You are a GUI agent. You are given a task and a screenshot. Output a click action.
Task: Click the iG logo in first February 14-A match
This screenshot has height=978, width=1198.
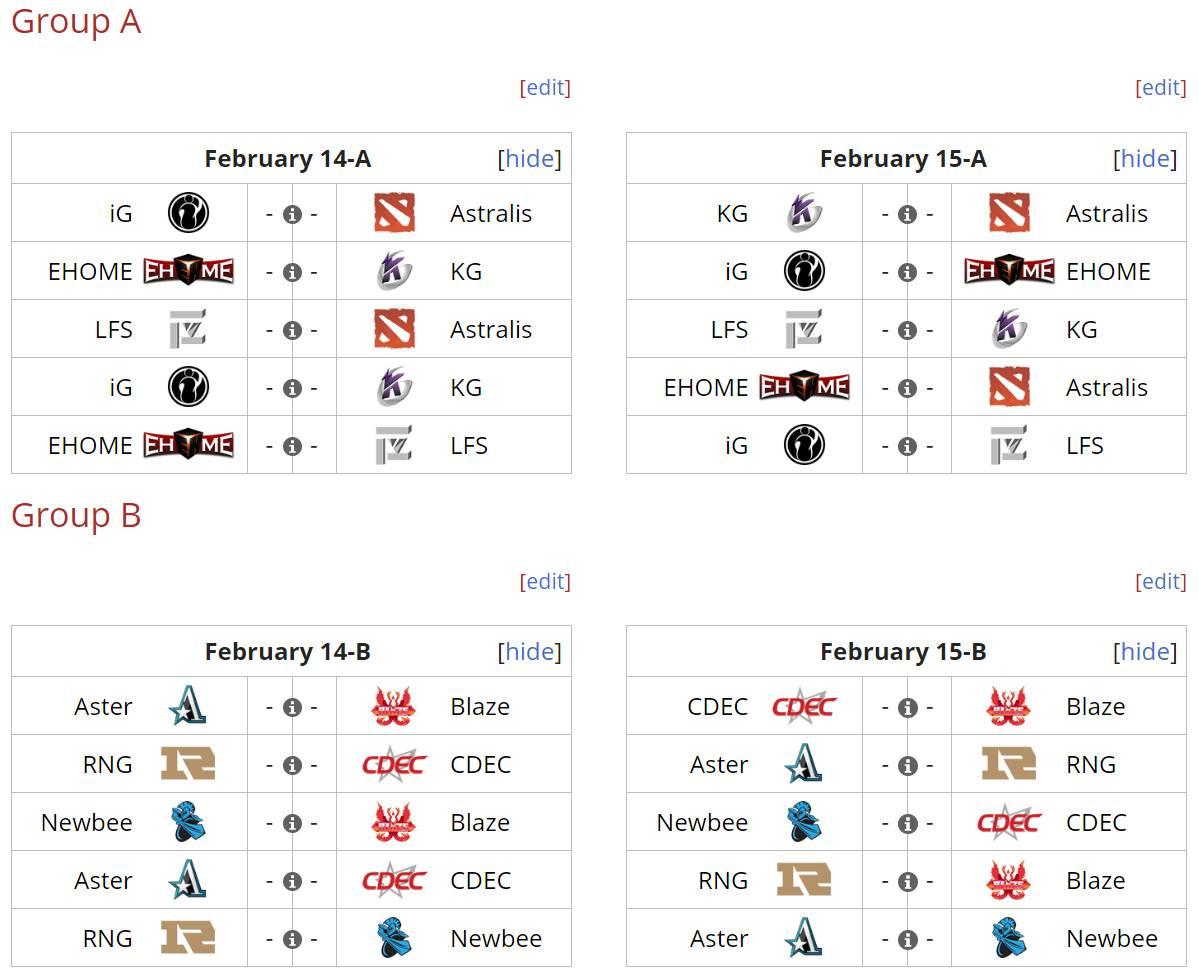[188, 212]
